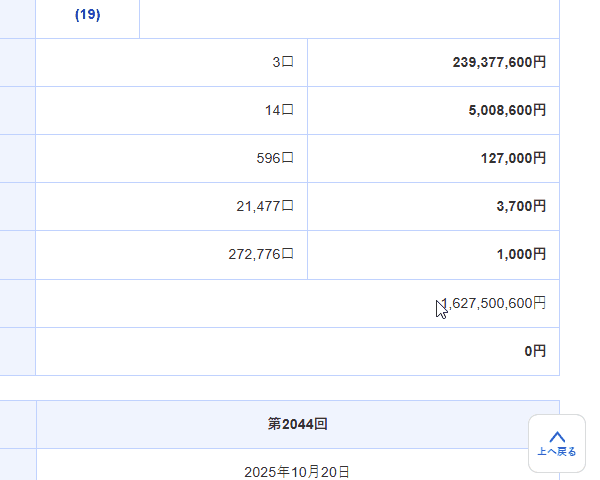Click the bonus number (19) link
This screenshot has height=480, width=600.
point(87,15)
